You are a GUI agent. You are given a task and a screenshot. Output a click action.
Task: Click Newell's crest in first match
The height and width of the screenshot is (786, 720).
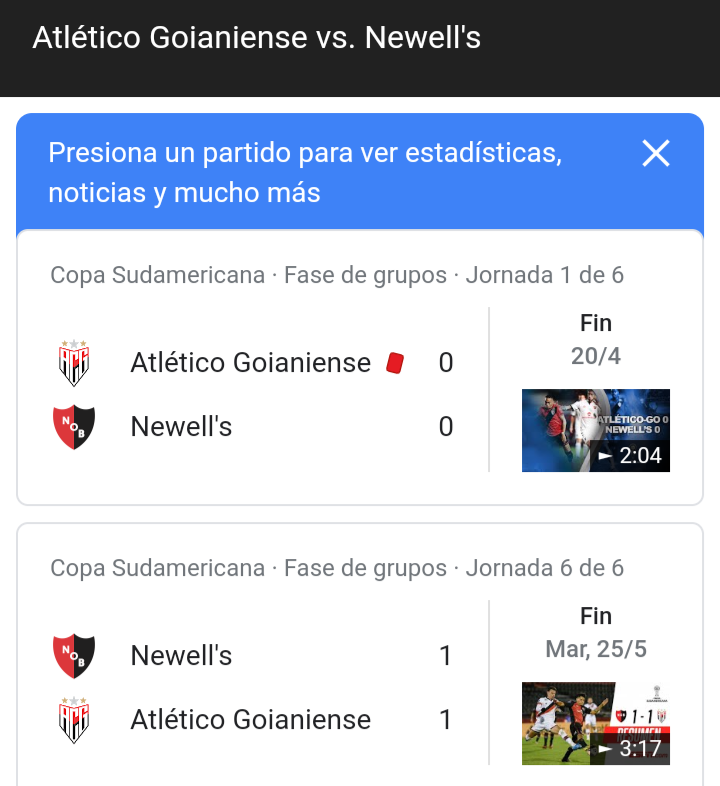pyautogui.click(x=74, y=427)
